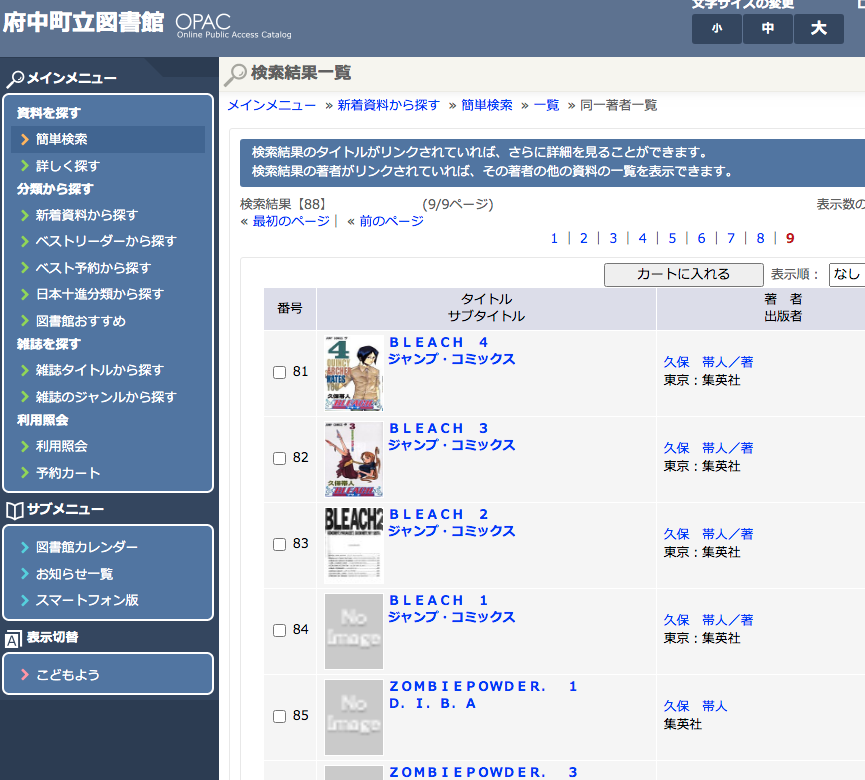This screenshot has width=865, height=780.
Task: Click the 前のページ link
Action: click(391, 221)
